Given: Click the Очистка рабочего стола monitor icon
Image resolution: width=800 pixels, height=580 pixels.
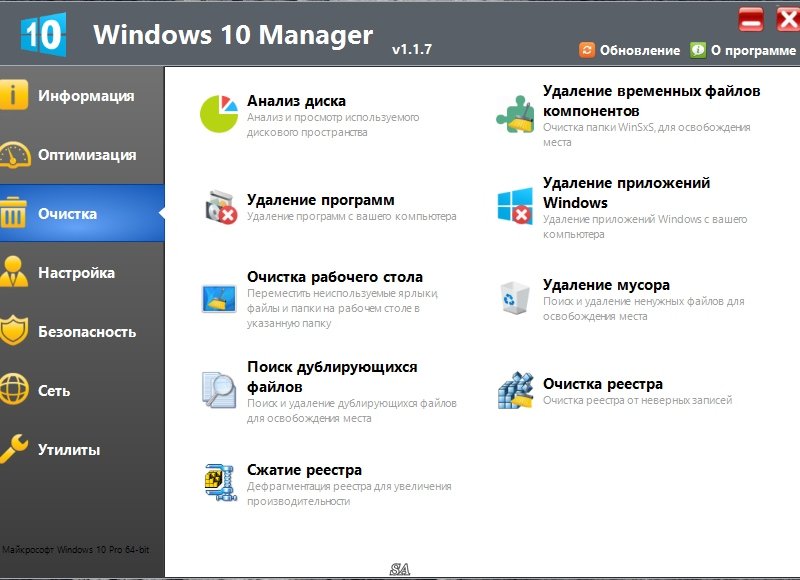Looking at the screenshot, I should [x=219, y=298].
